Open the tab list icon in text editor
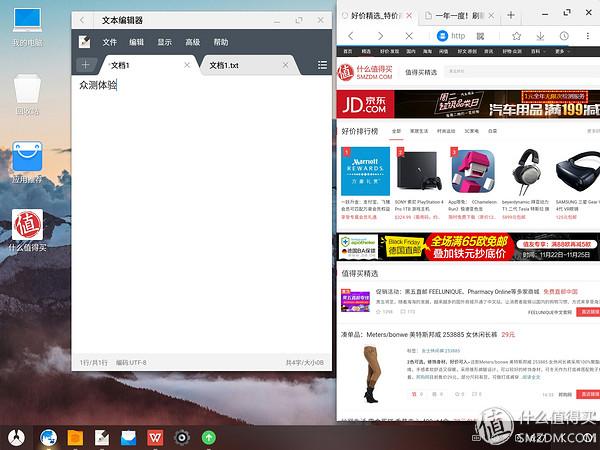This screenshot has height=450, width=600. [x=322, y=65]
